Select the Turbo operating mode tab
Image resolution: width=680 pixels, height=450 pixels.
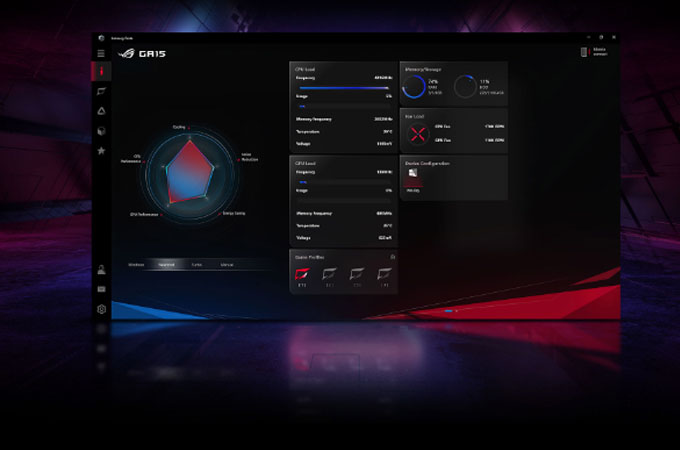196,264
